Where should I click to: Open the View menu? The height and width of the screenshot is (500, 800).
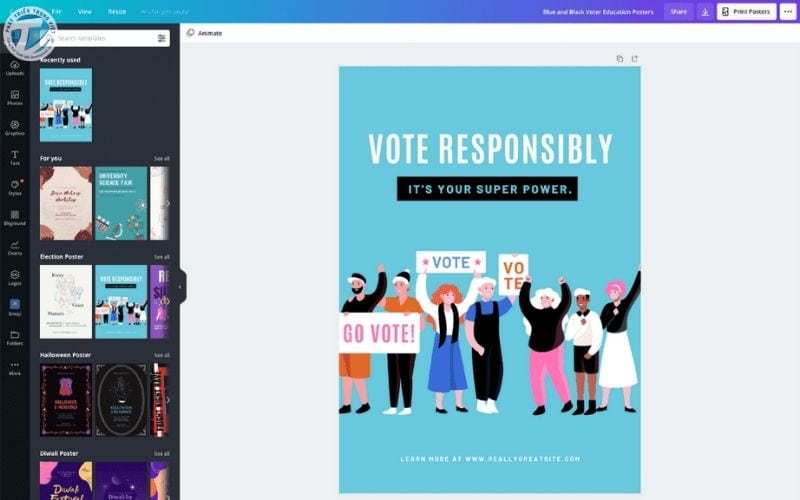[85, 11]
